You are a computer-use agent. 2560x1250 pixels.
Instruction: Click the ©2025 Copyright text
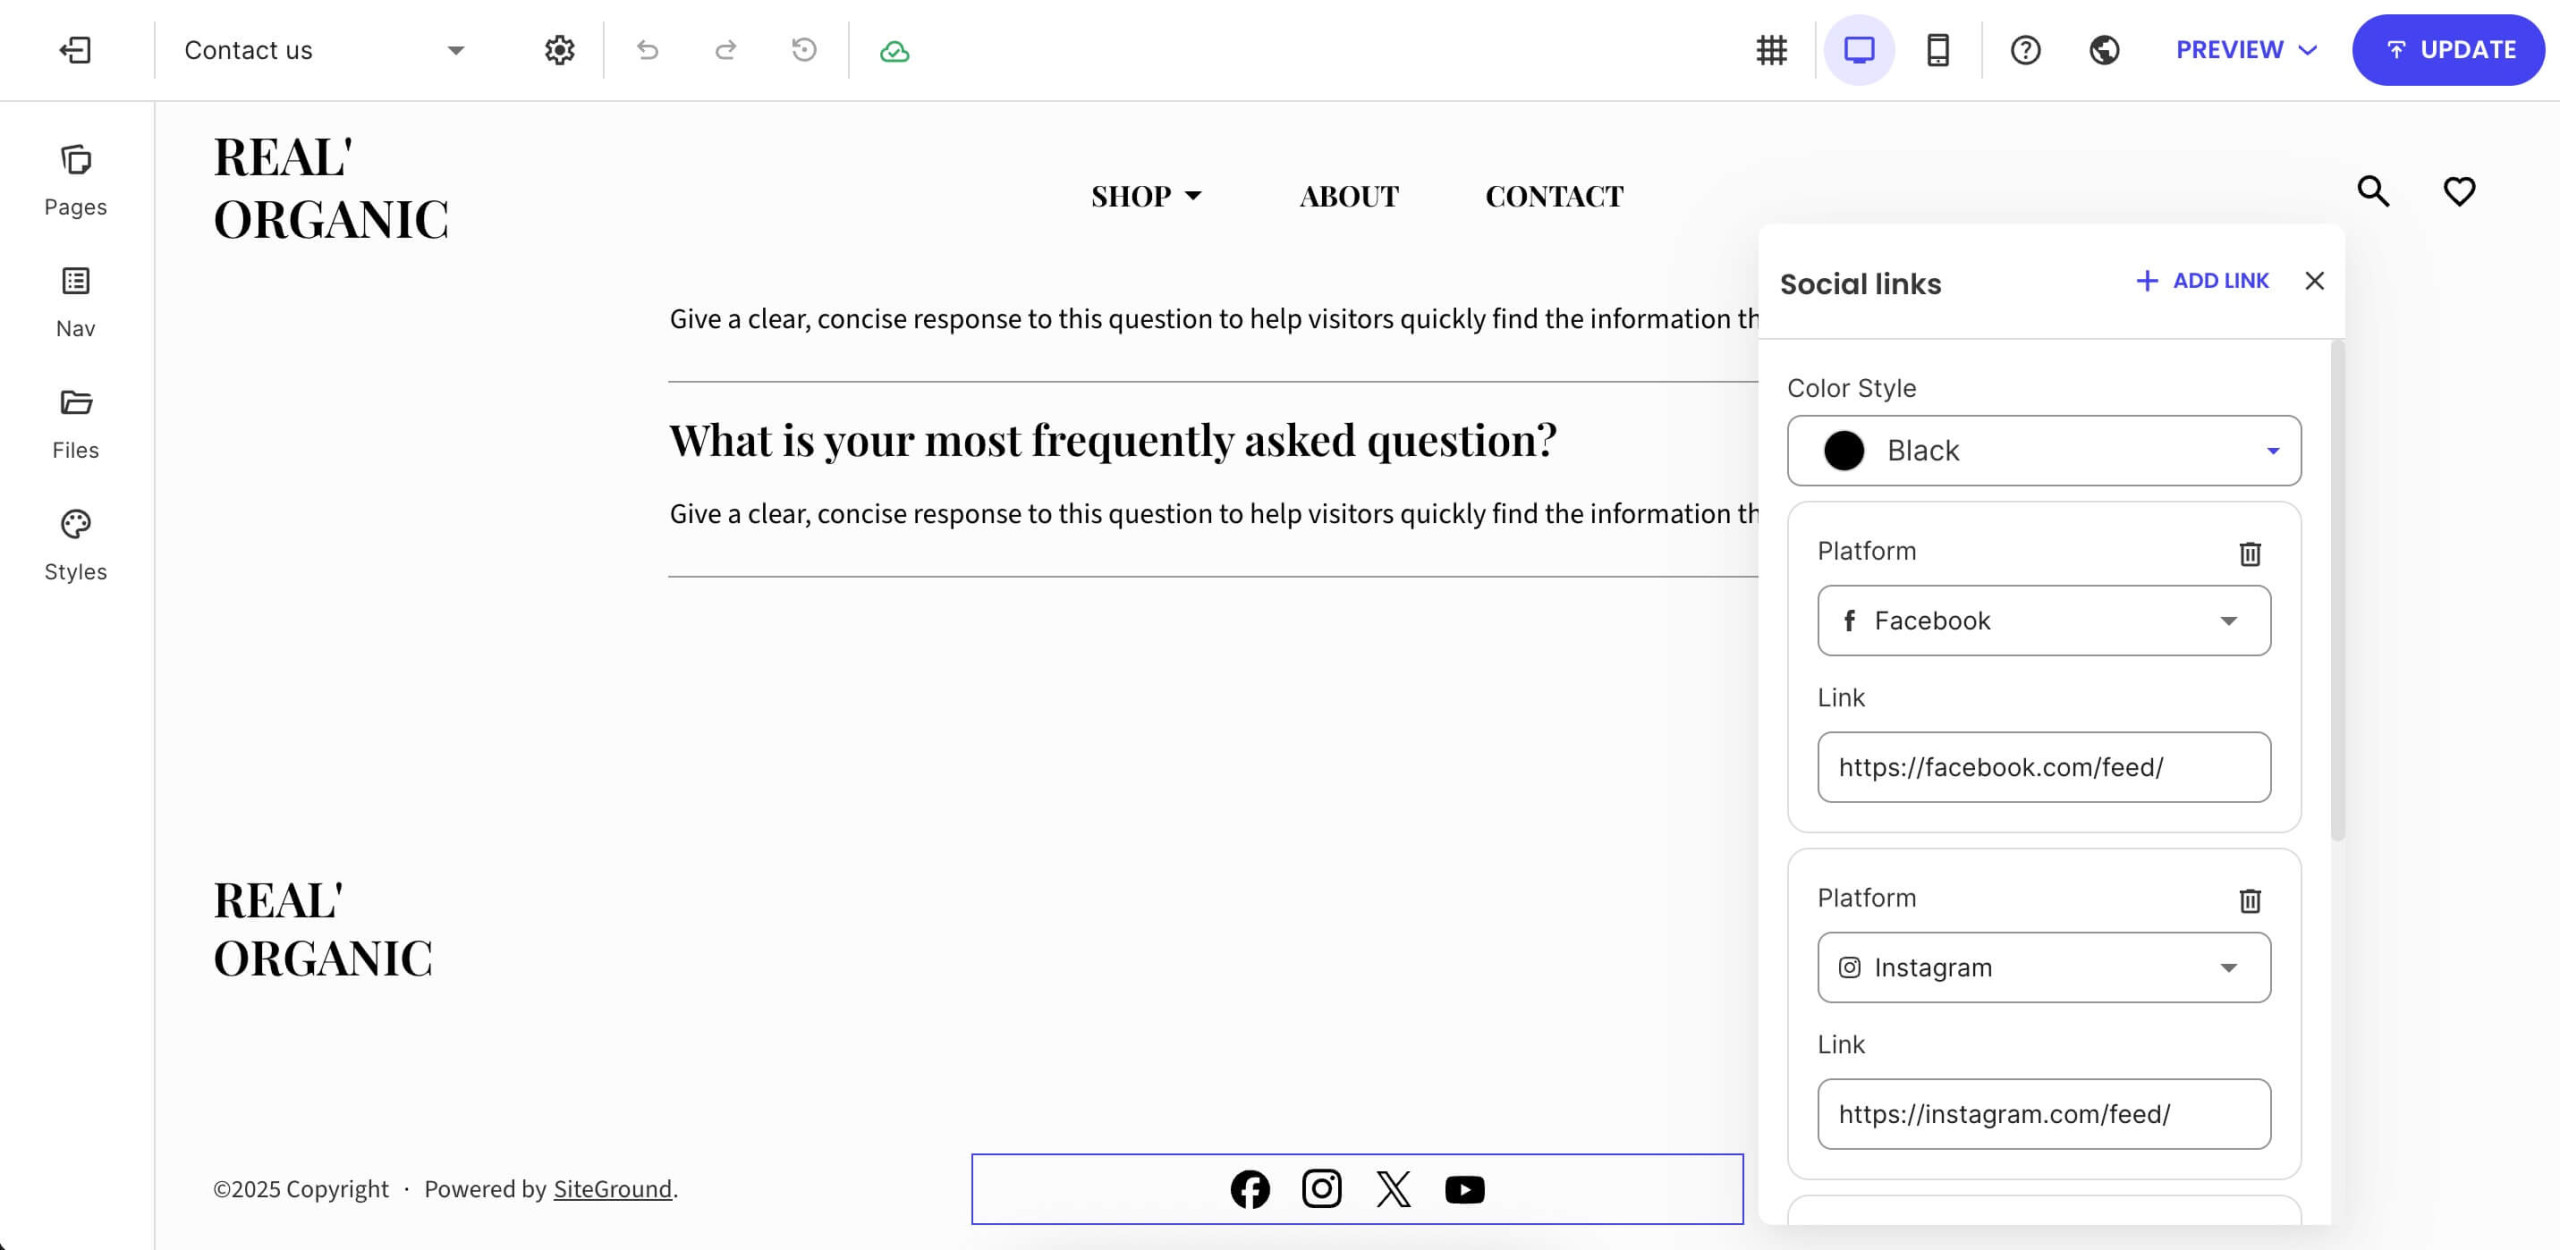[x=301, y=1189]
